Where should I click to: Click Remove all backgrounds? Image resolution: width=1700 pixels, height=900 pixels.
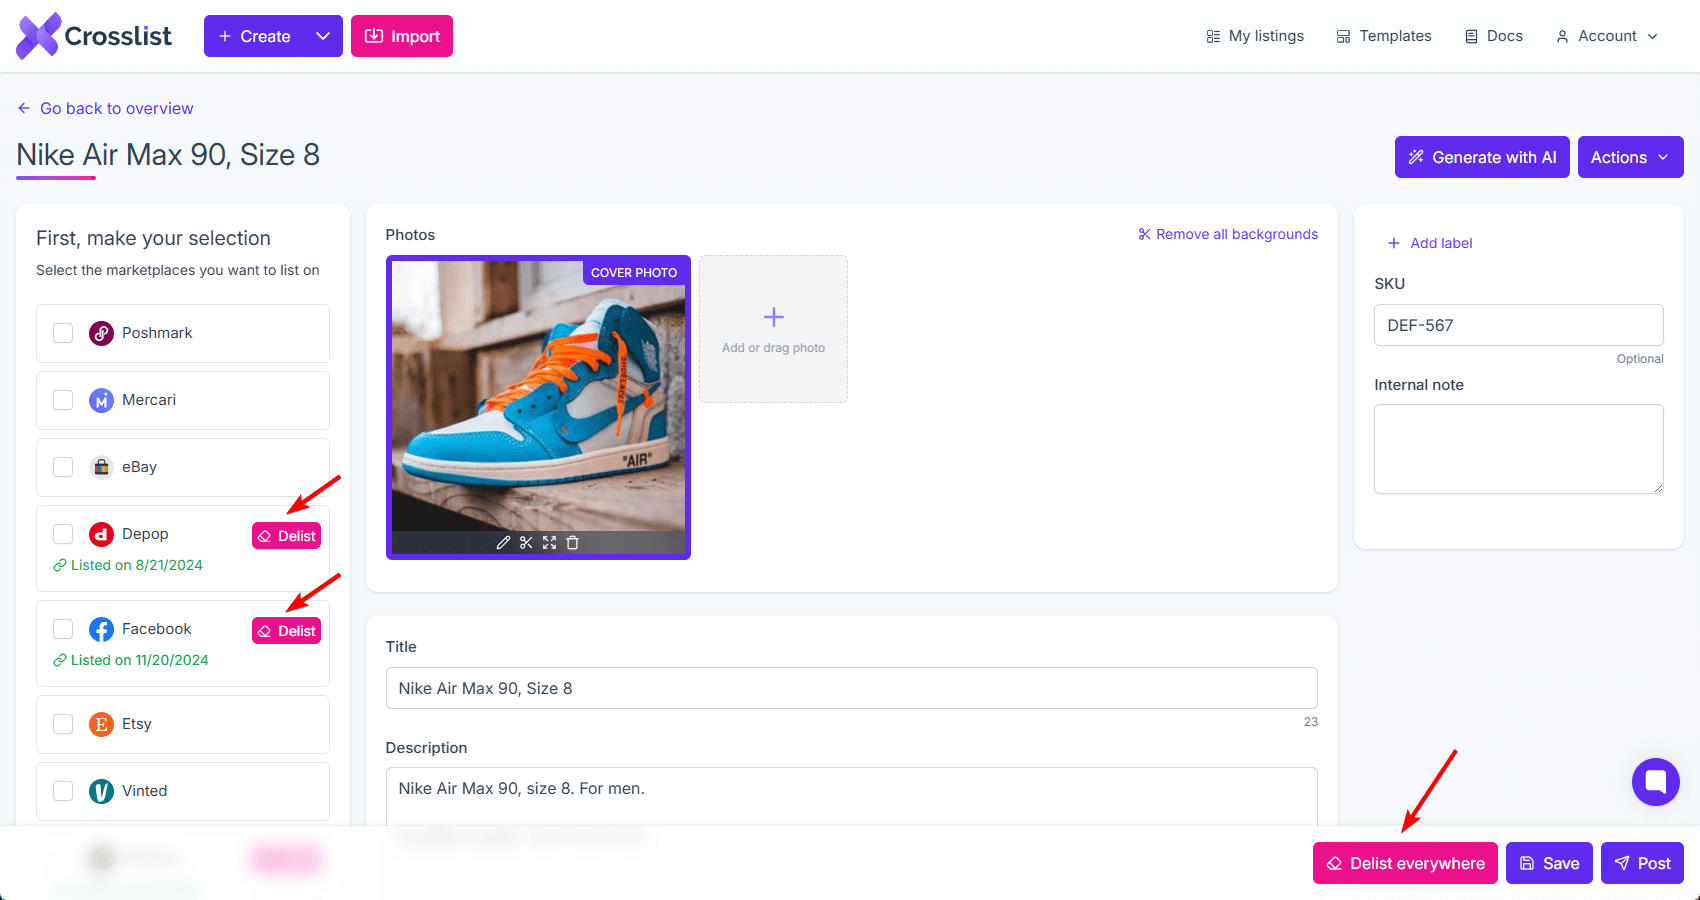click(1227, 234)
